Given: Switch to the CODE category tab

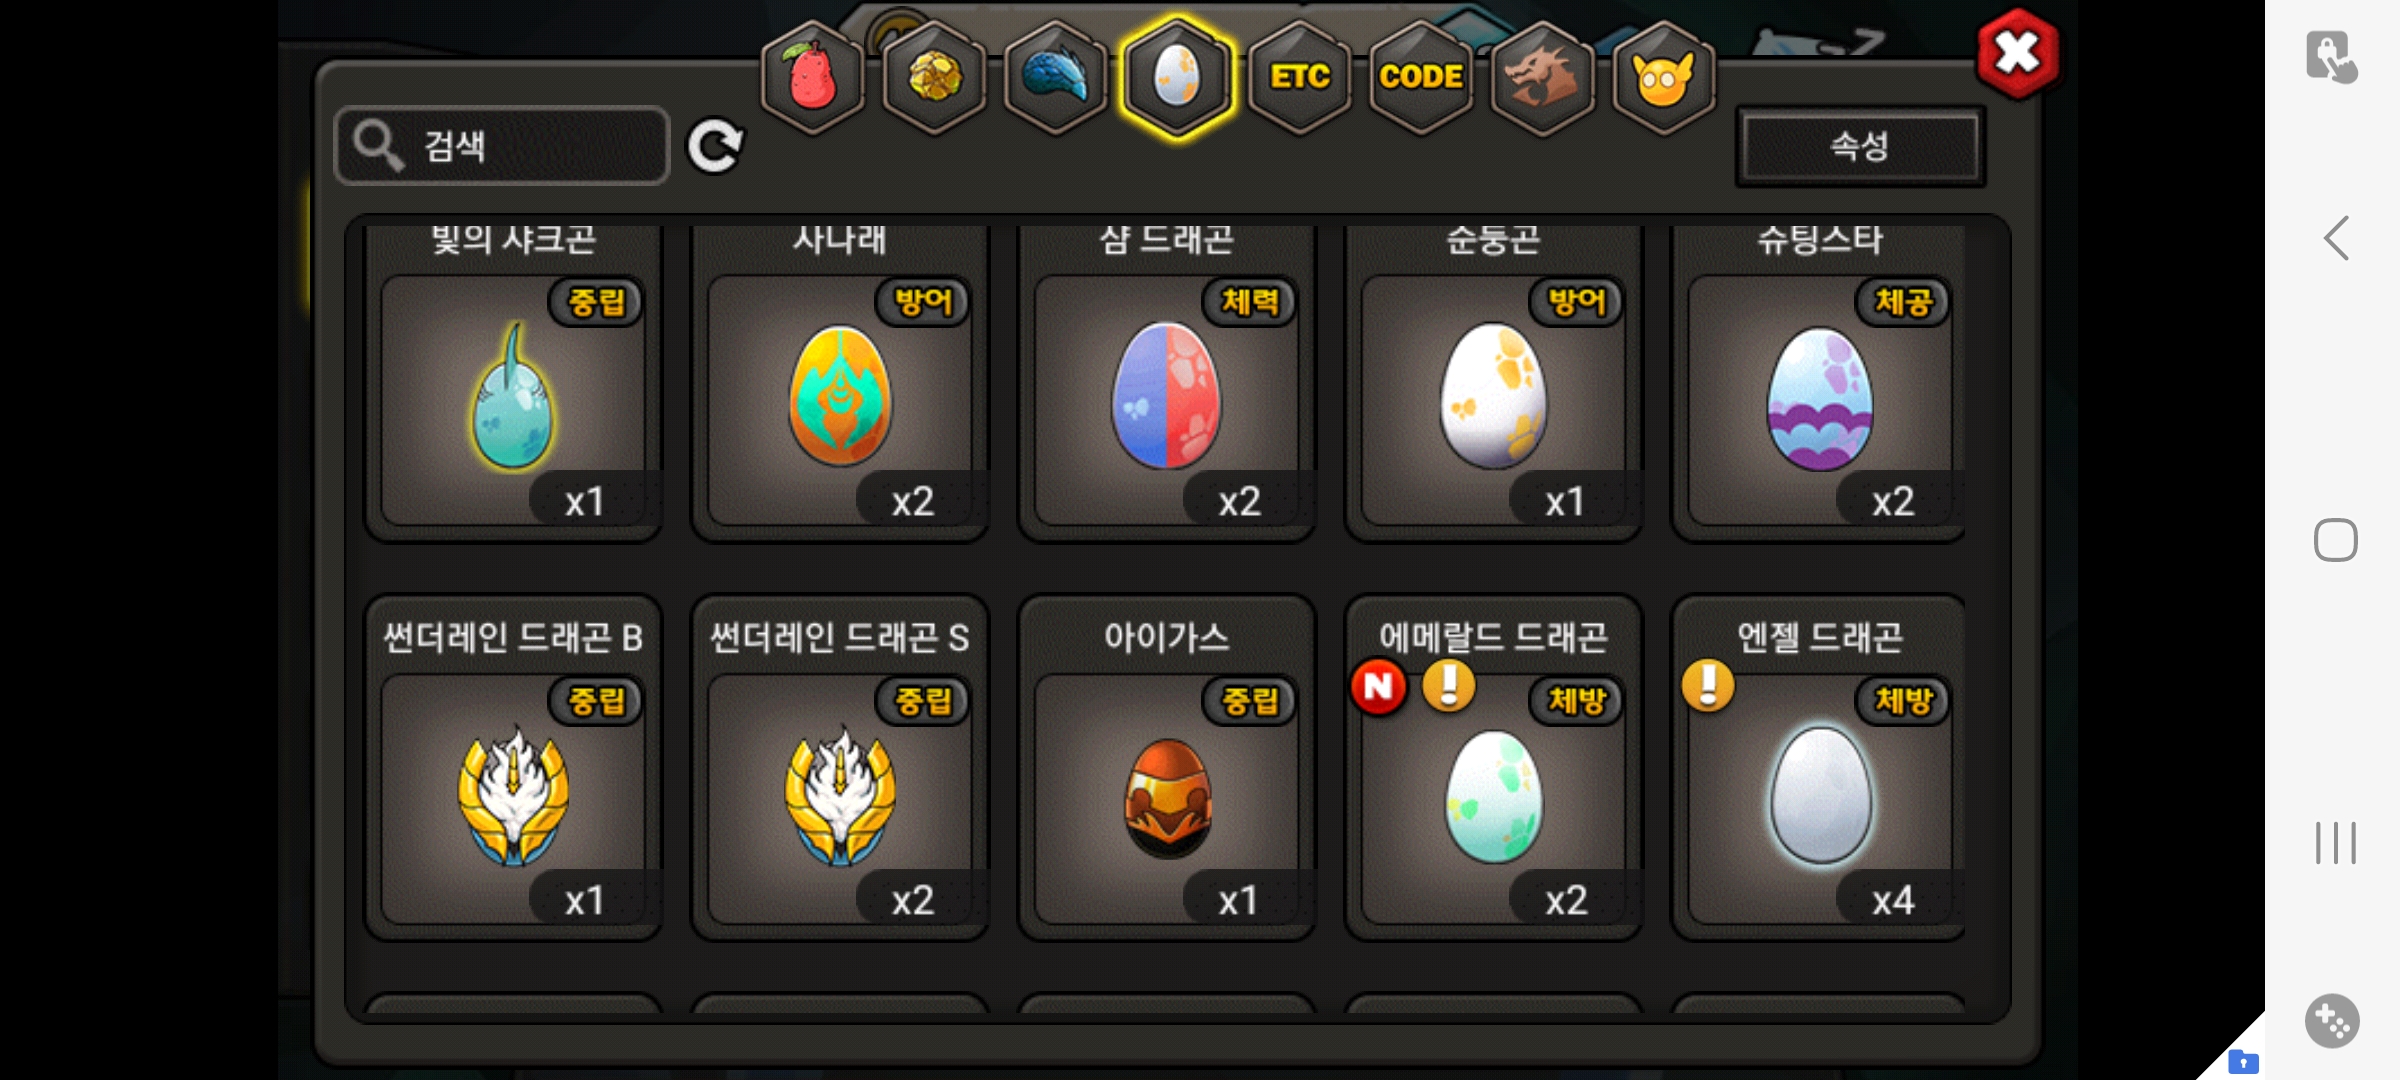Looking at the screenshot, I should pos(1421,78).
